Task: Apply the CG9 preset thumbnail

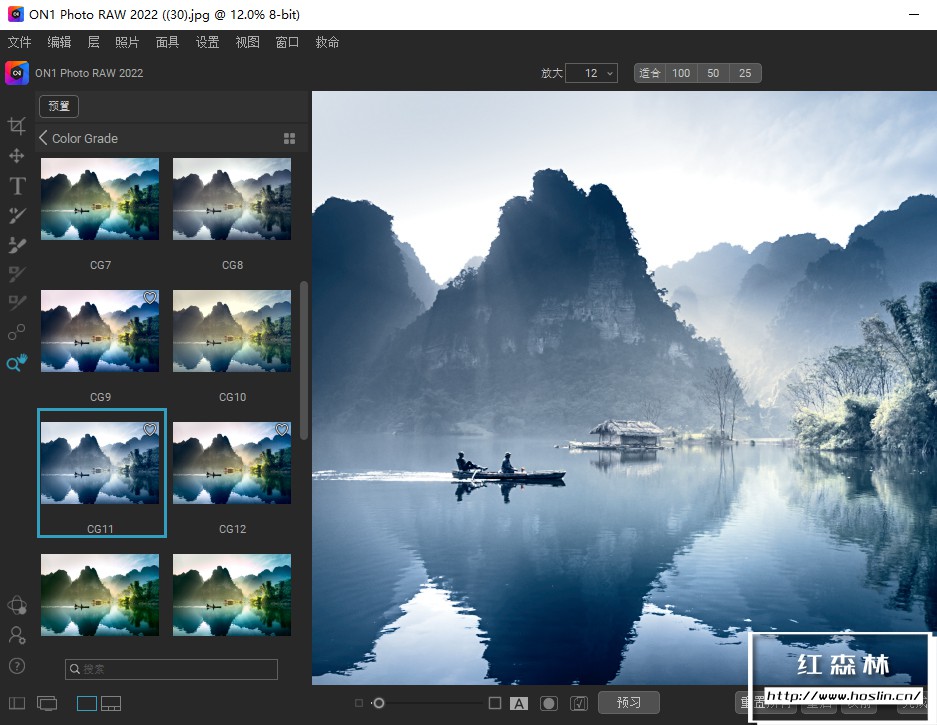Action: [100, 331]
